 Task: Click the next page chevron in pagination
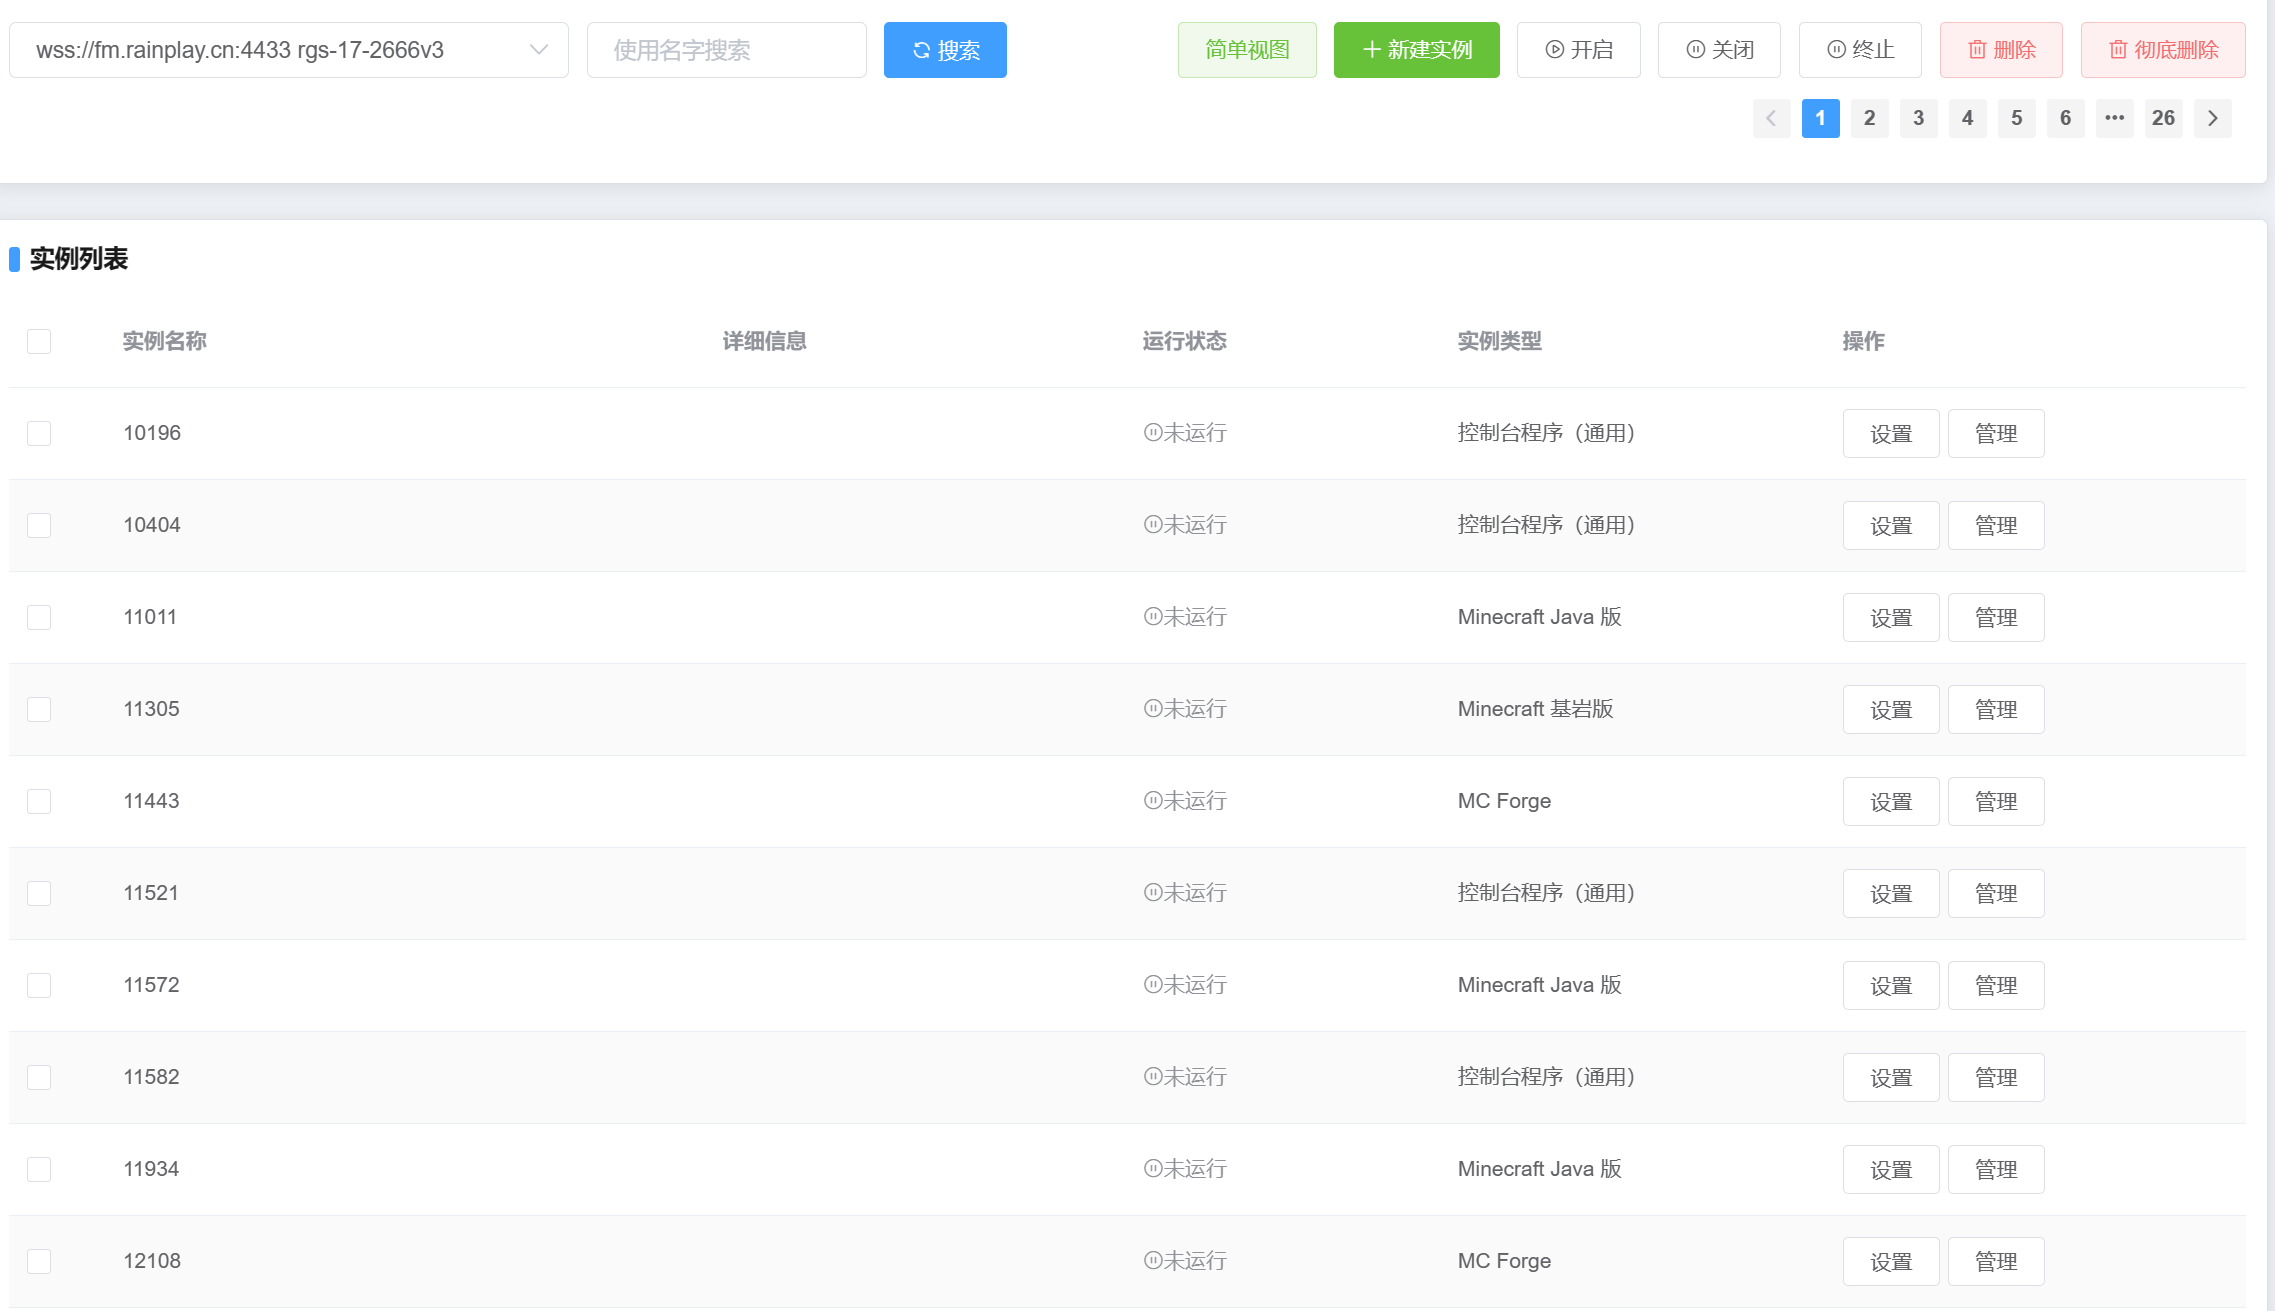coord(2212,118)
